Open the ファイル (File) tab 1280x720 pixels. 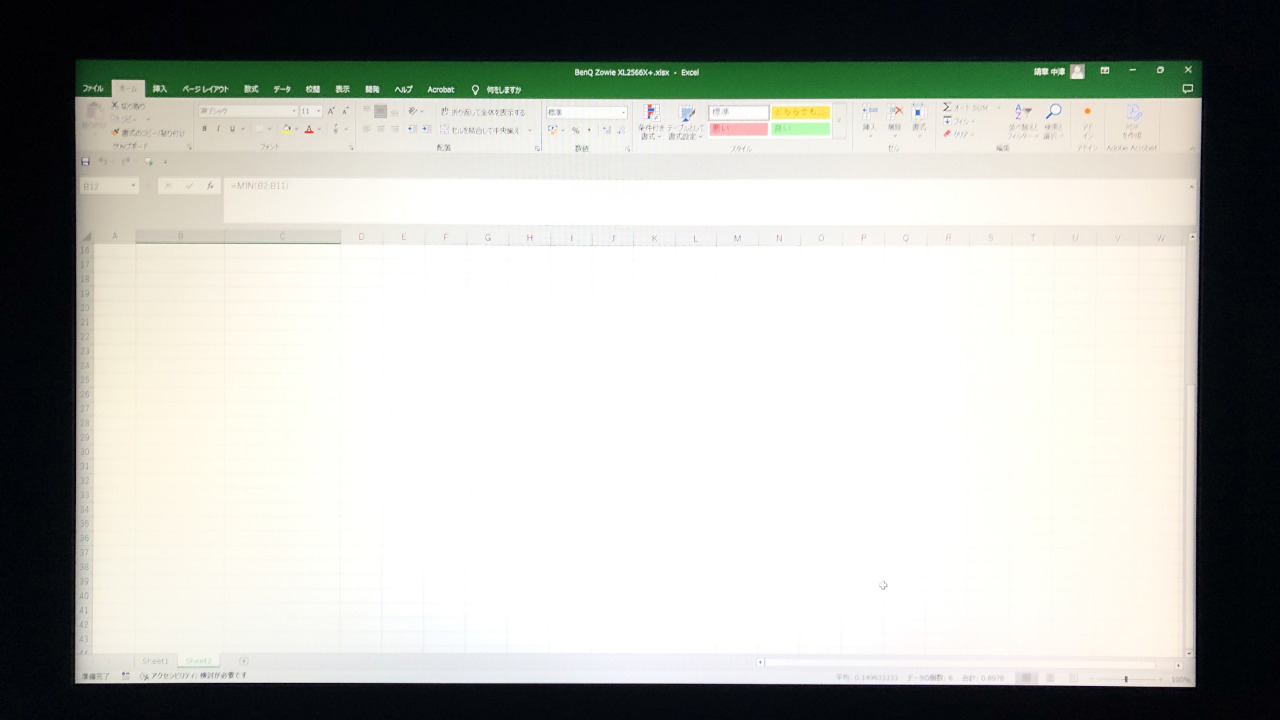point(93,89)
